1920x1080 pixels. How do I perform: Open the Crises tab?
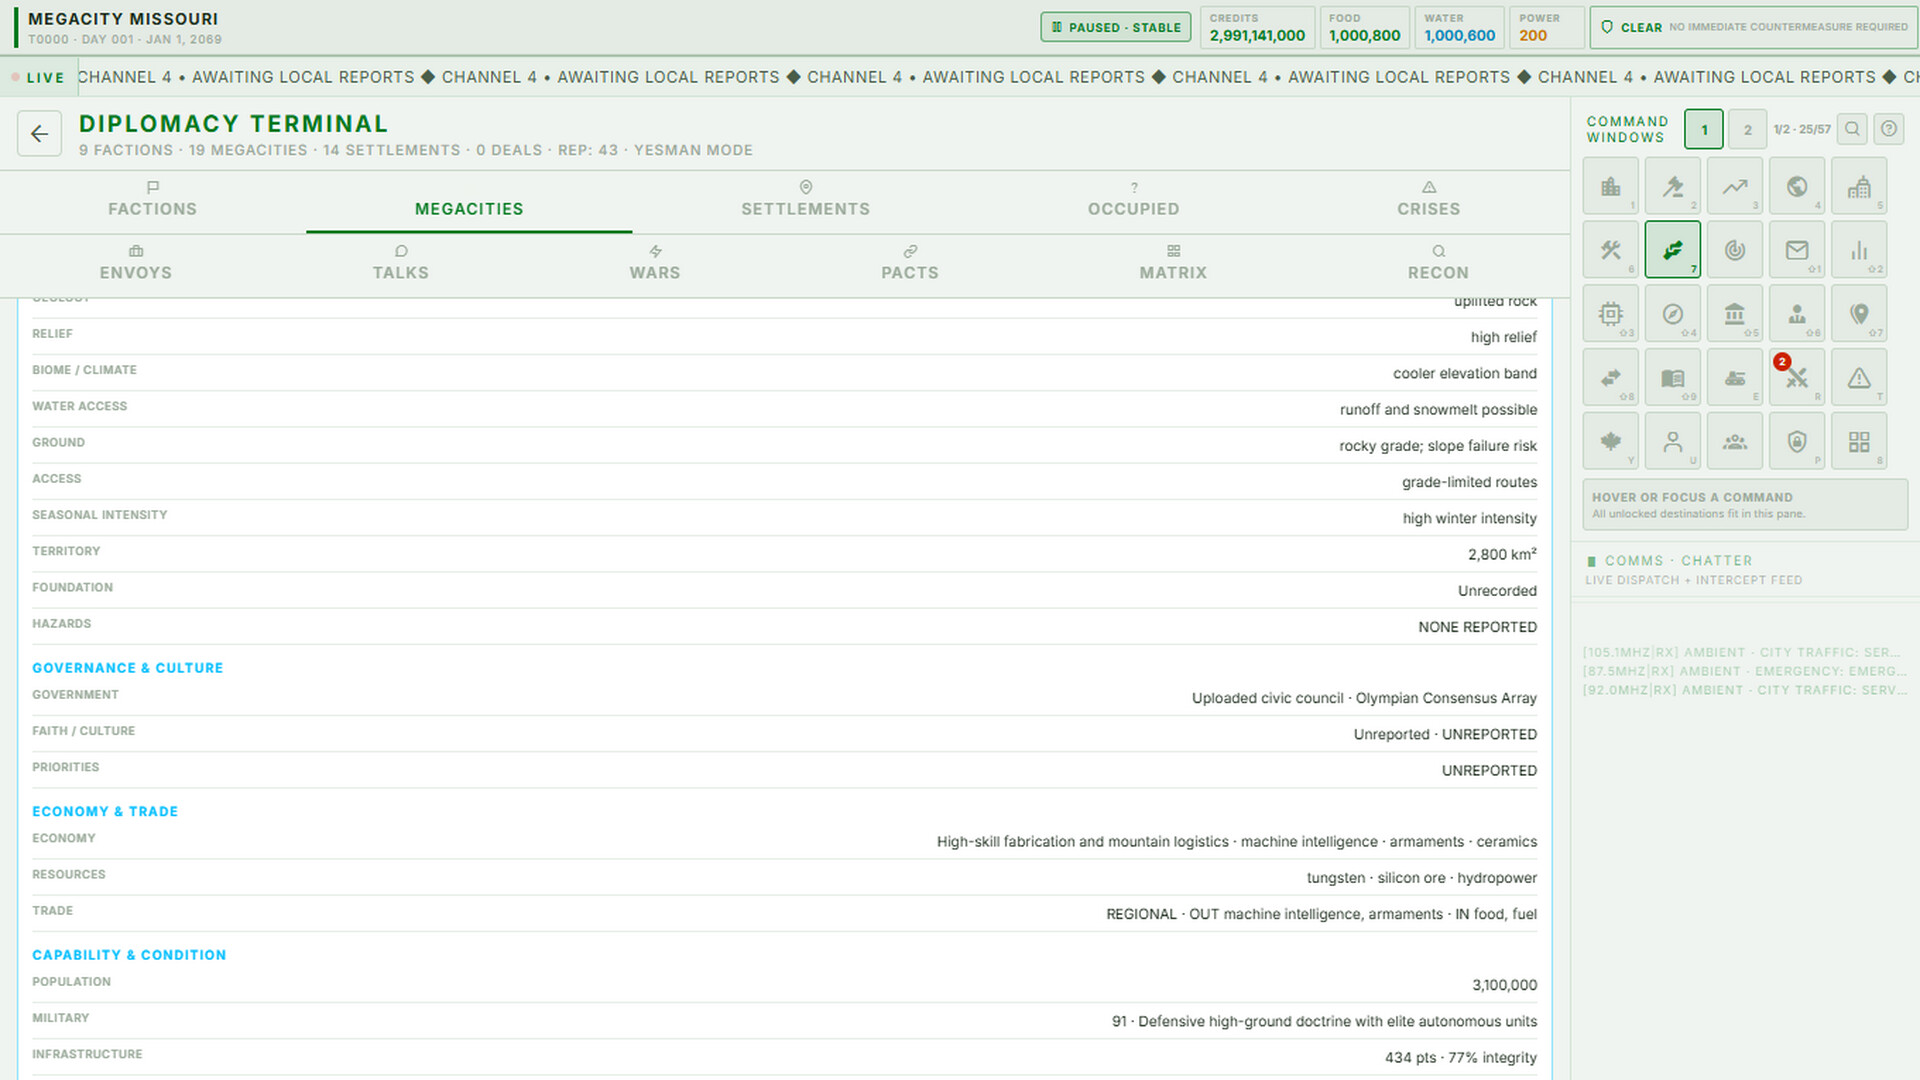click(x=1428, y=200)
